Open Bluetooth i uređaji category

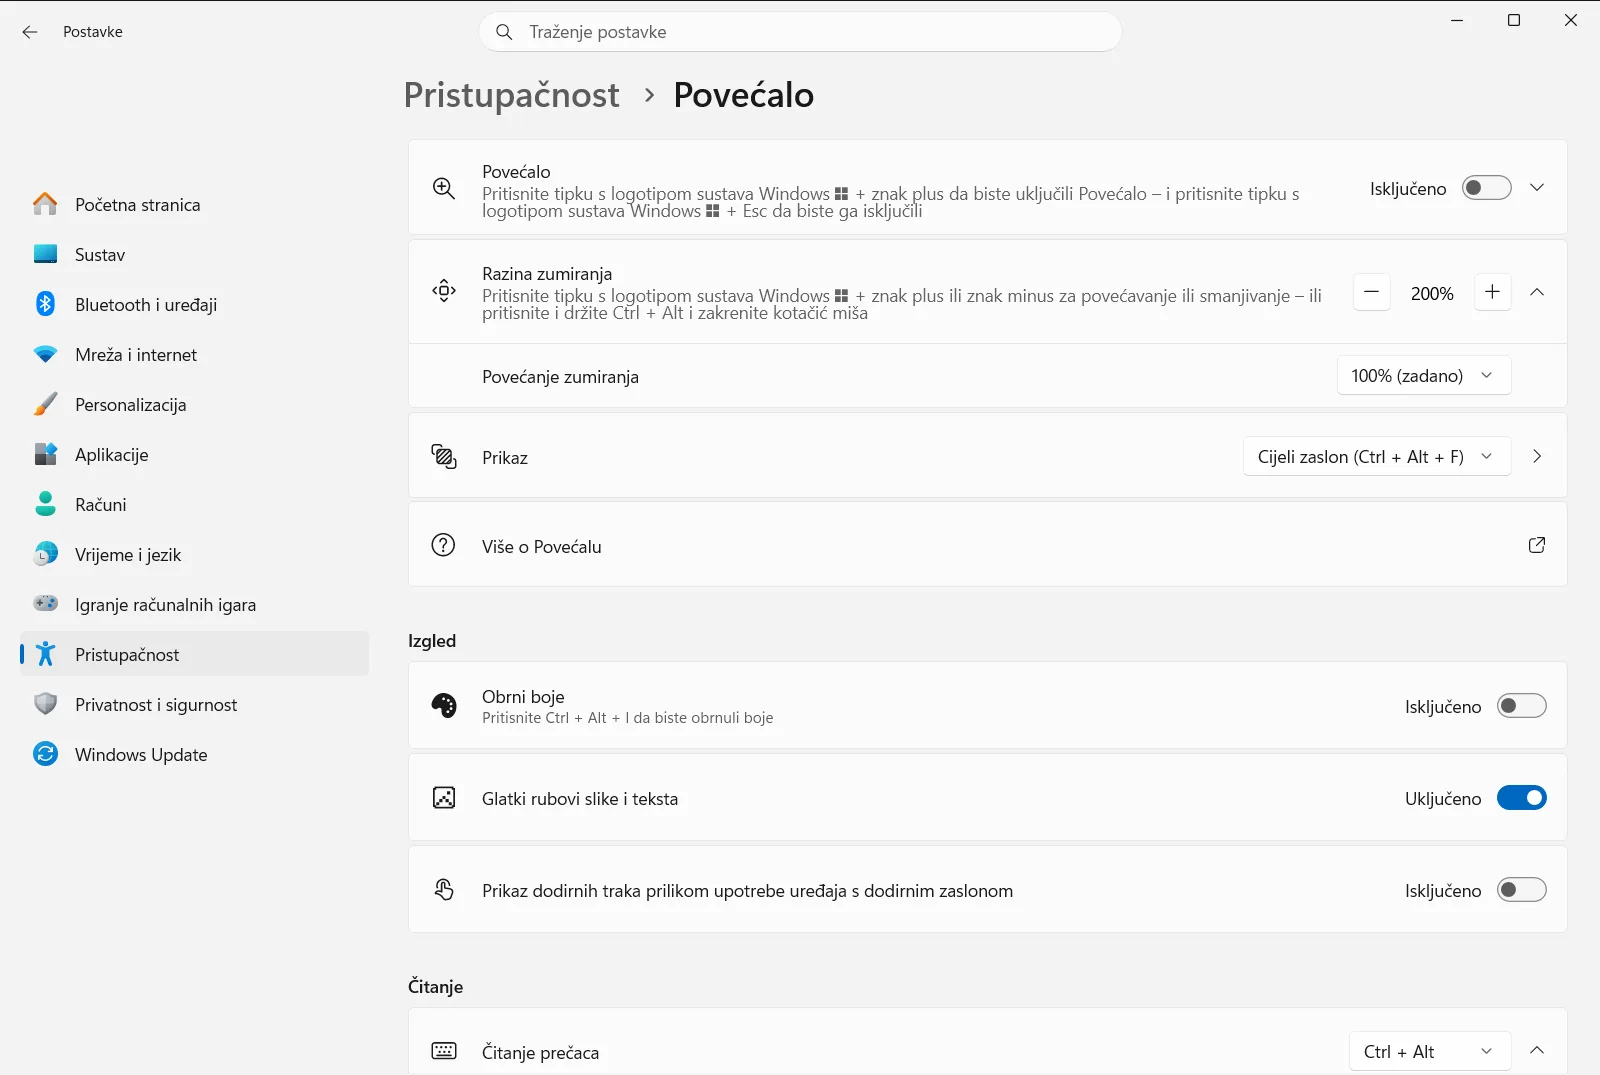[194, 304]
